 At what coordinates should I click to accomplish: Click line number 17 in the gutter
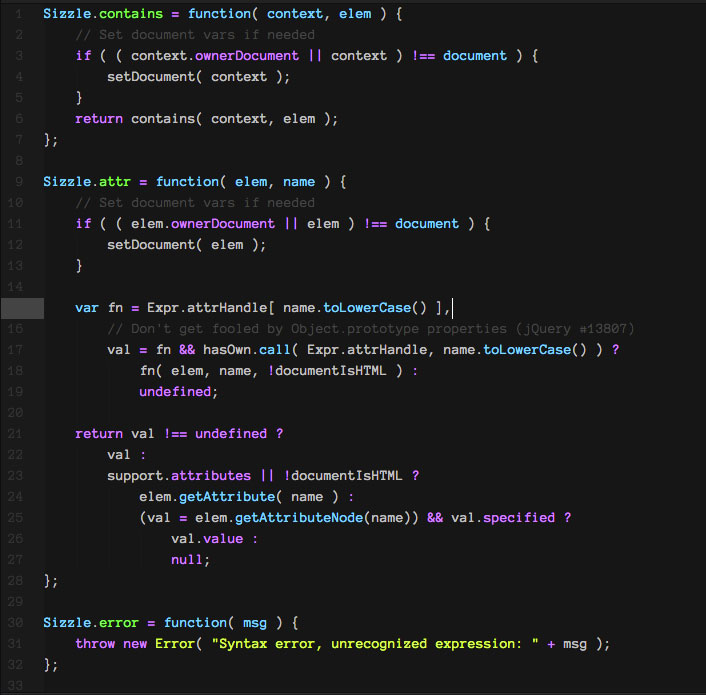(15, 350)
